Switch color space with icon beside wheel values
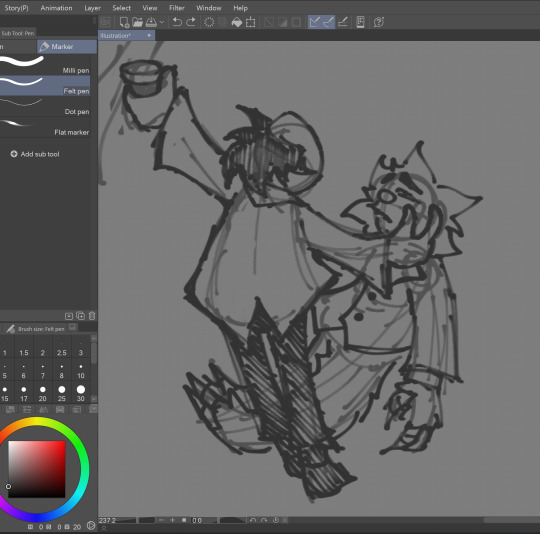The height and width of the screenshot is (534, 540). tap(91, 525)
